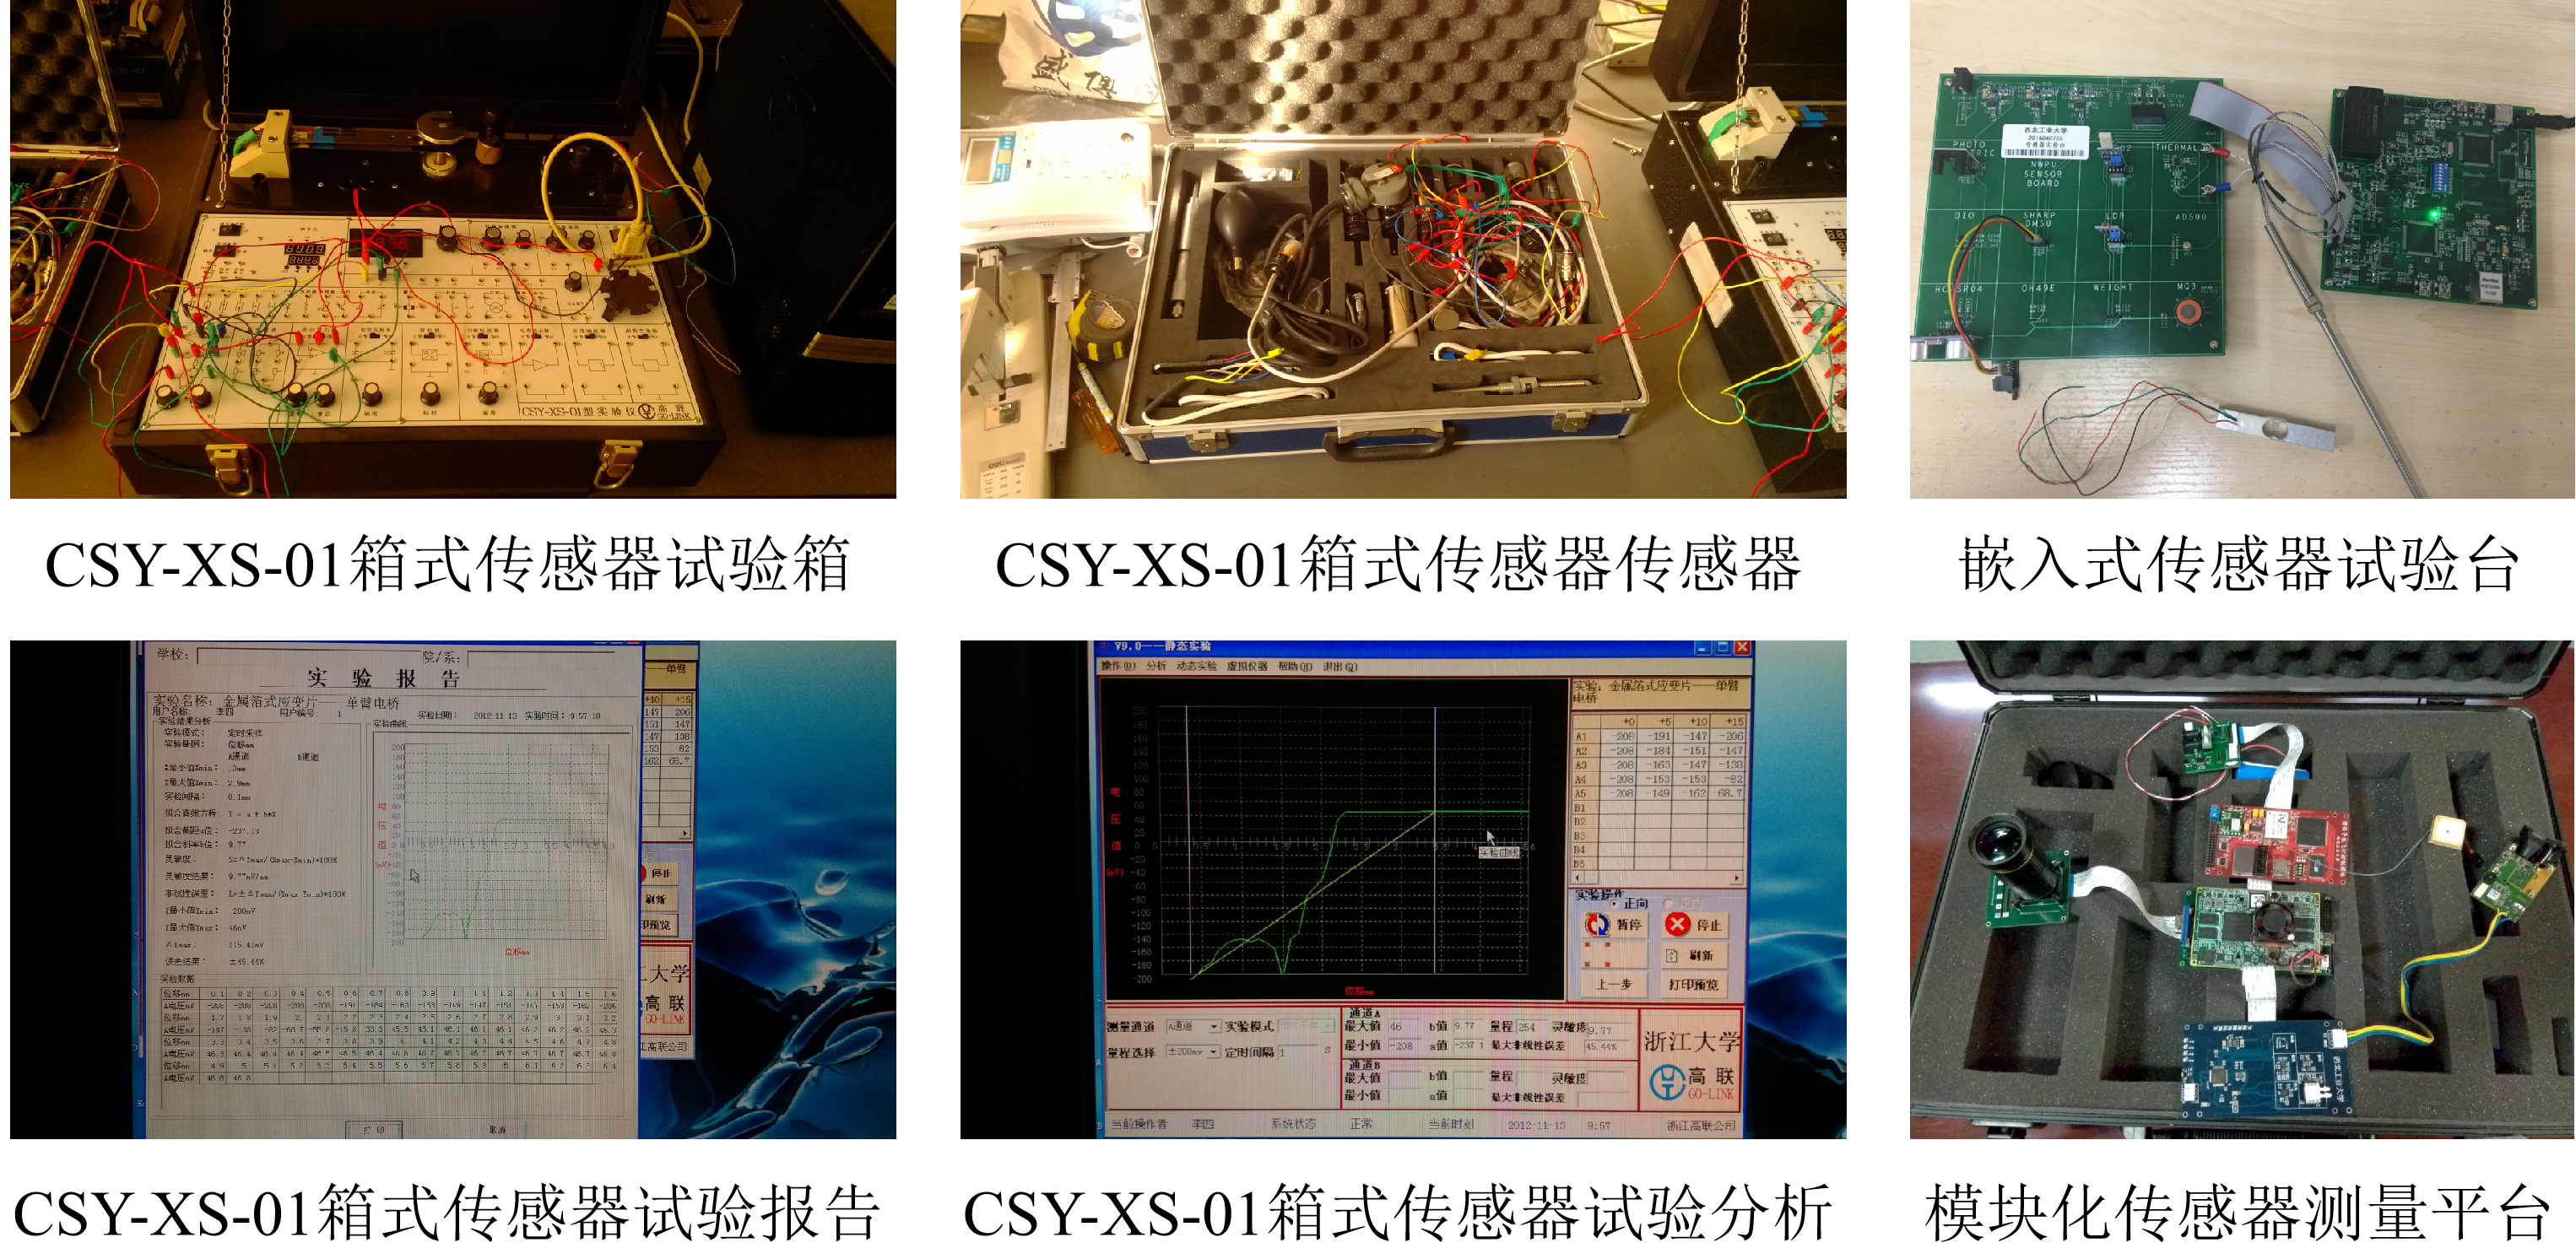
Task: Click the 浙江高联公司 status bar text
Action: pyautogui.click(x=1701, y=1126)
